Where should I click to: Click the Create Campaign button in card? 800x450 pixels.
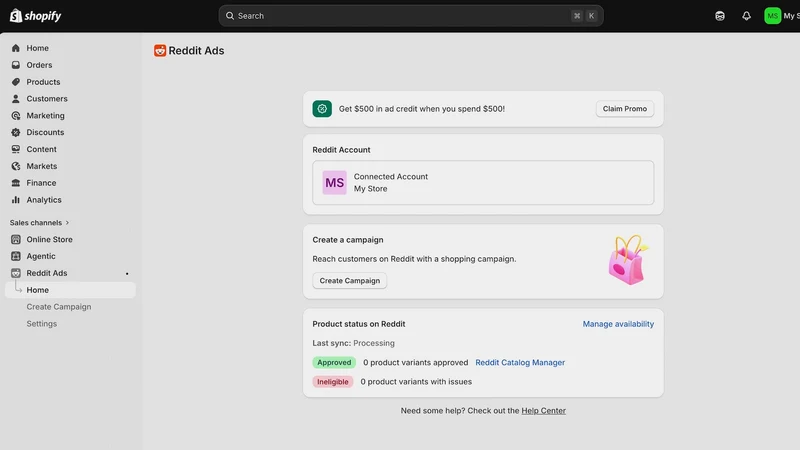(349, 281)
